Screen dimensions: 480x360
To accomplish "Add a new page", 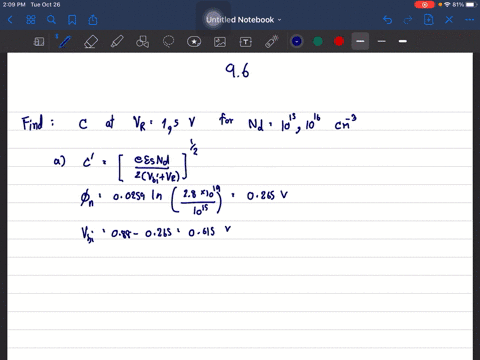I will pyautogui.click(x=429, y=20).
